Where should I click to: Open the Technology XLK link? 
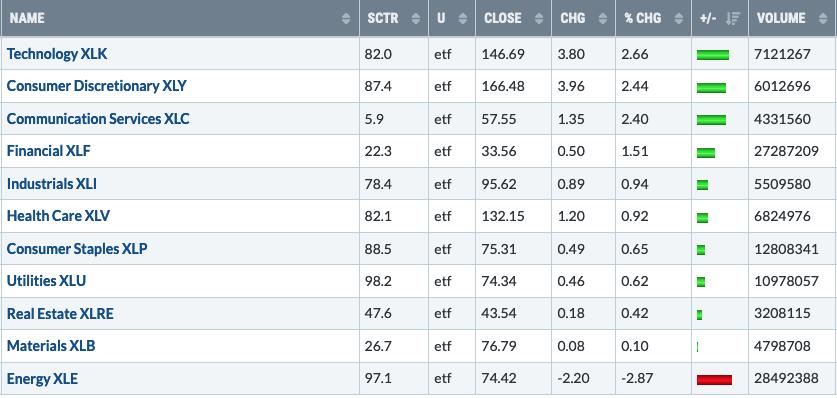[x=57, y=54]
